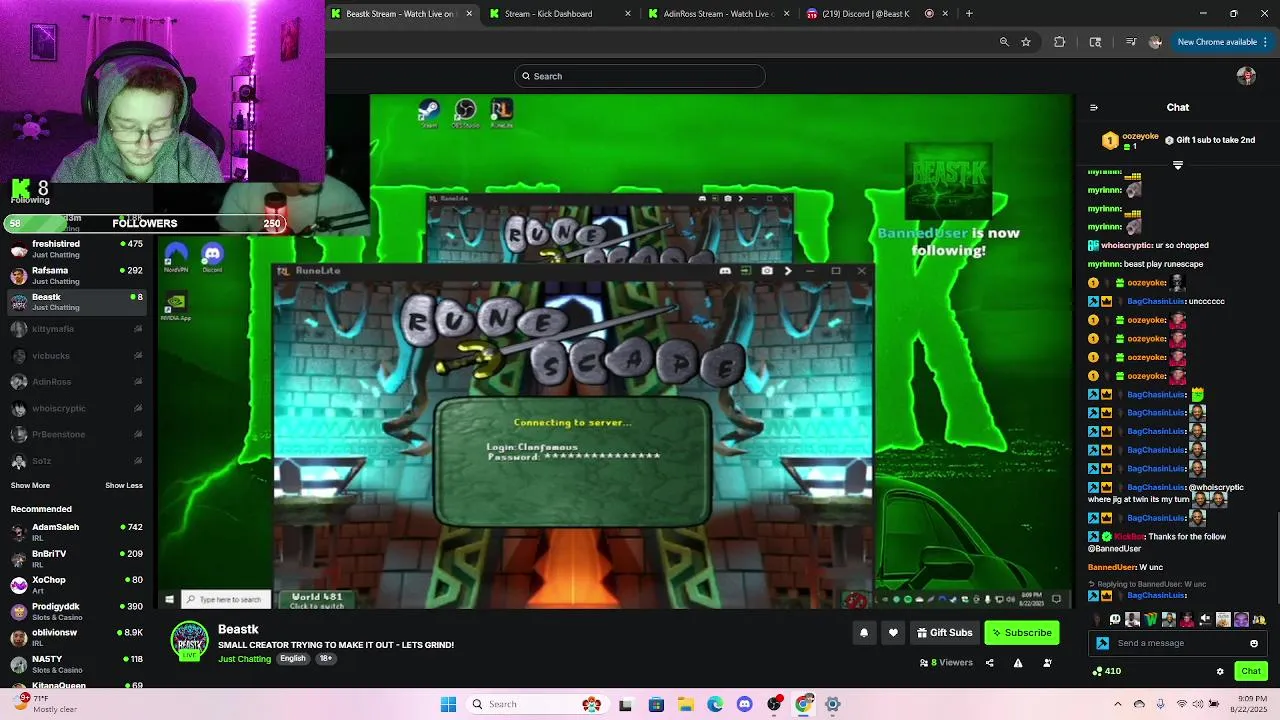Click the channel points 410 icon
The width and height of the screenshot is (1280, 720).
point(1097,671)
